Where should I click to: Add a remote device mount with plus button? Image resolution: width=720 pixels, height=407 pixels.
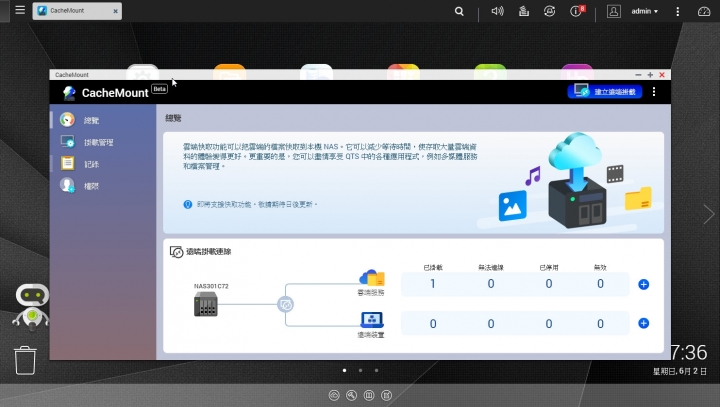(643, 323)
